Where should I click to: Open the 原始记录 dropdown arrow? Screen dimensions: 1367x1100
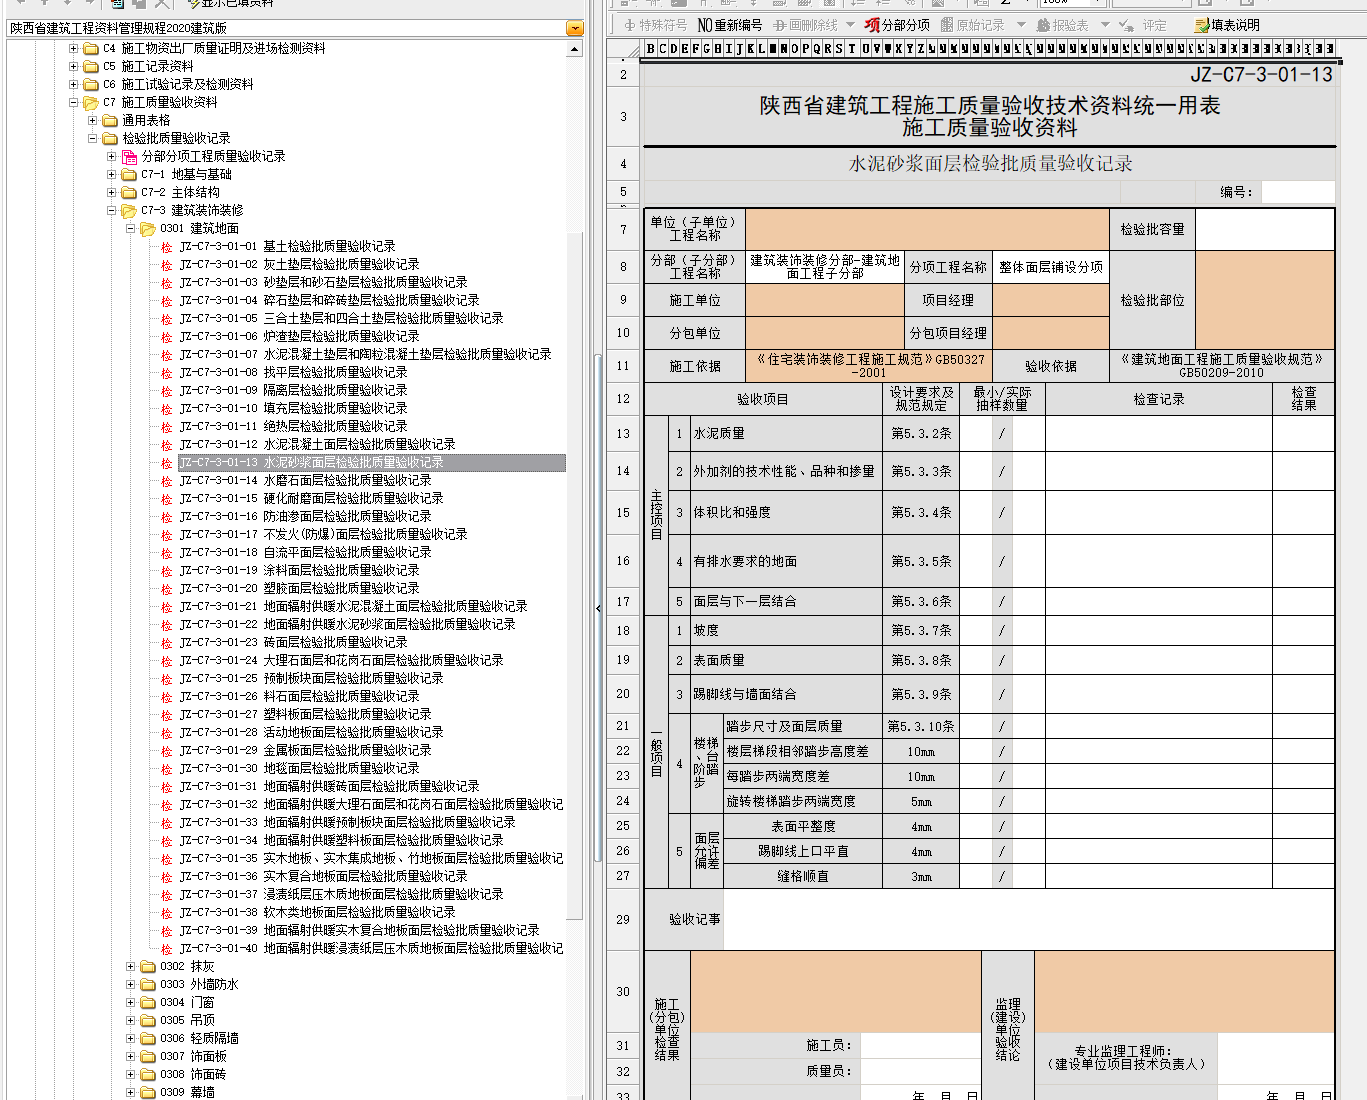(x=1021, y=25)
